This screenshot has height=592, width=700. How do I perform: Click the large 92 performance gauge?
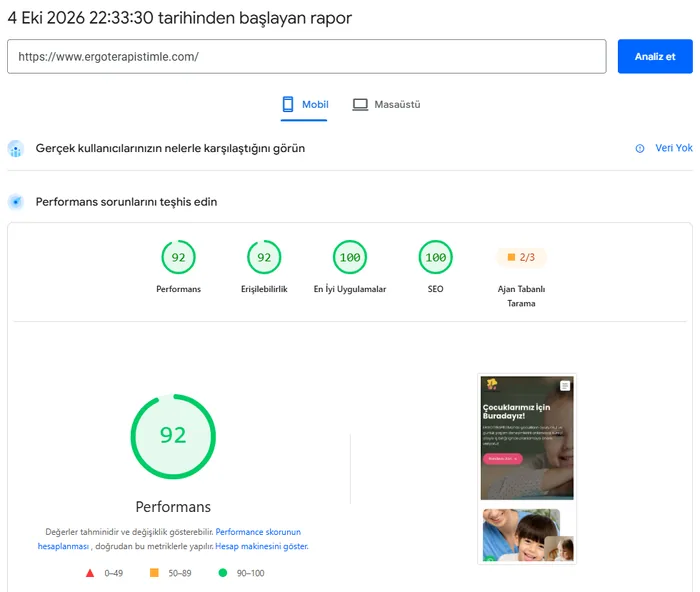173,436
